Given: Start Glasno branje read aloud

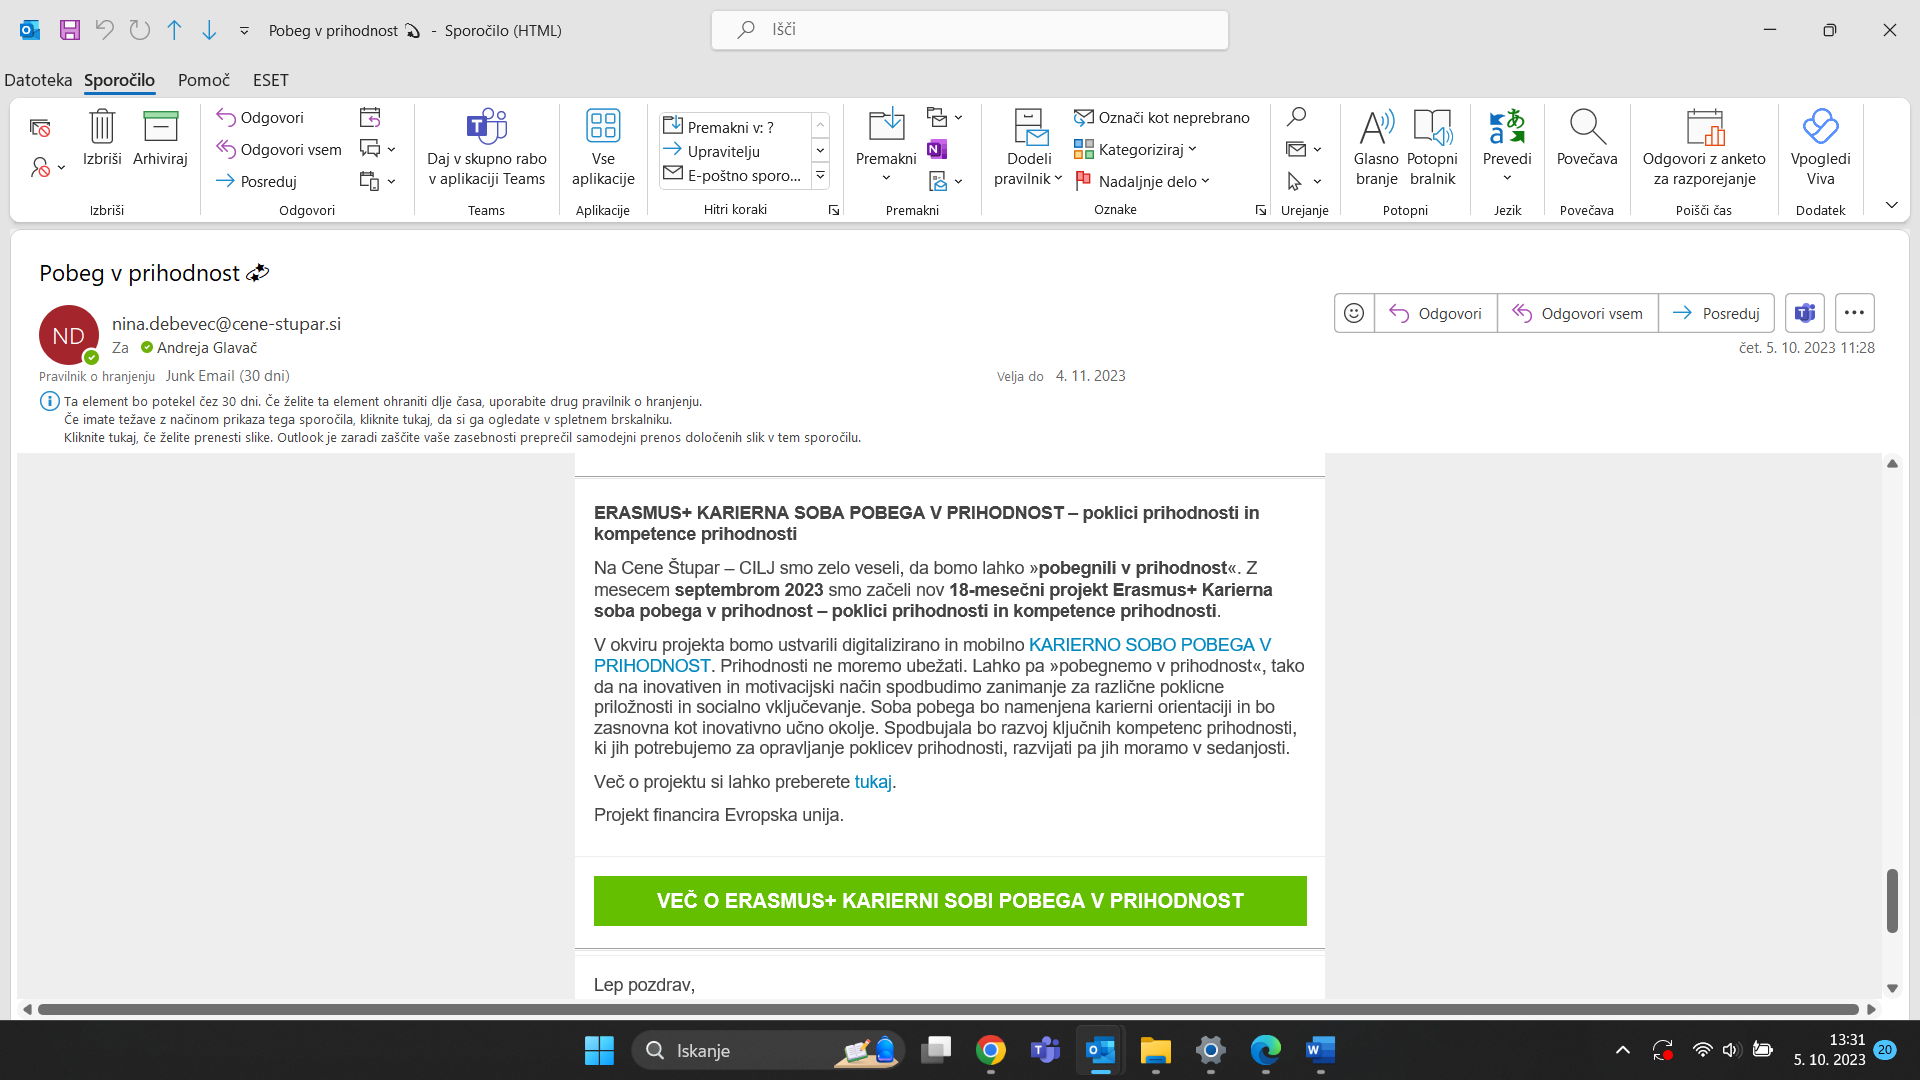Looking at the screenshot, I should (1376, 128).
